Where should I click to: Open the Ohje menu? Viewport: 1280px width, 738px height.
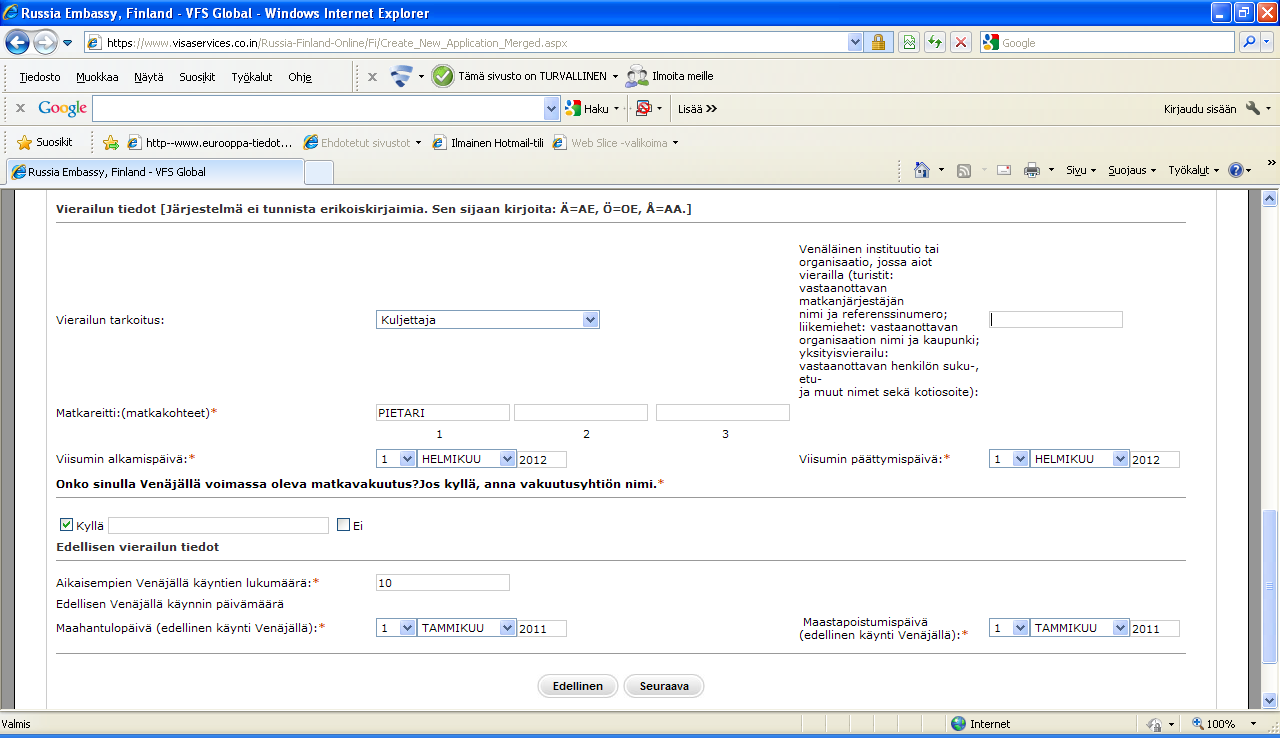pos(300,77)
